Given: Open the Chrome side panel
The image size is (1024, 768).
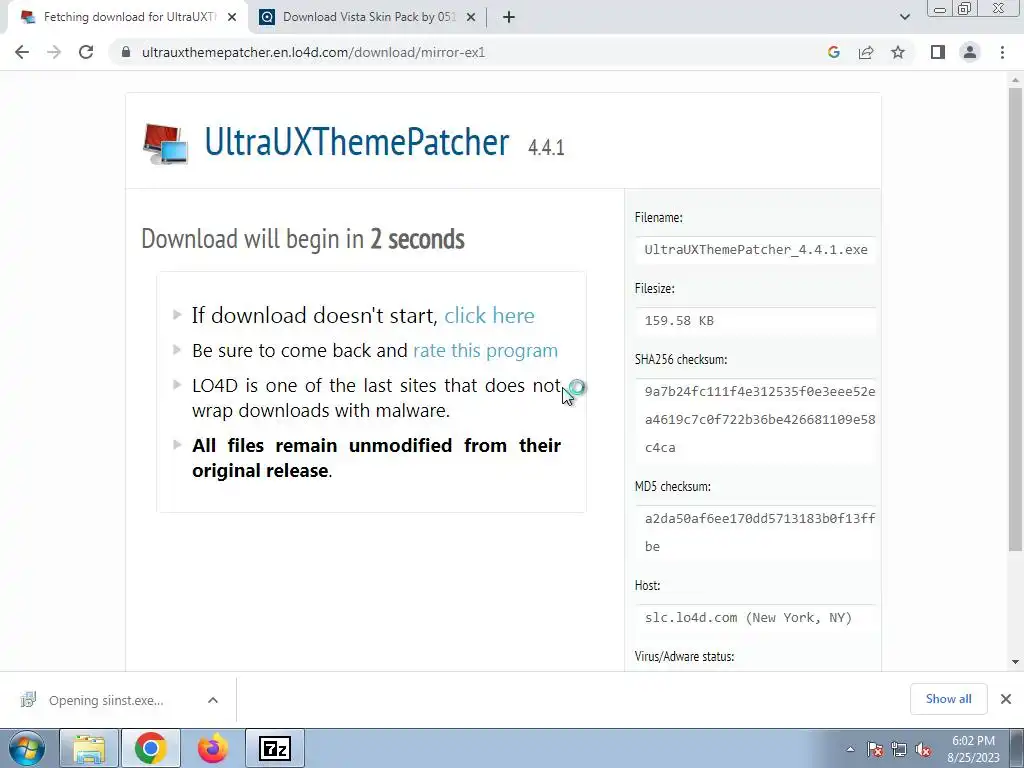Looking at the screenshot, I should [938, 52].
